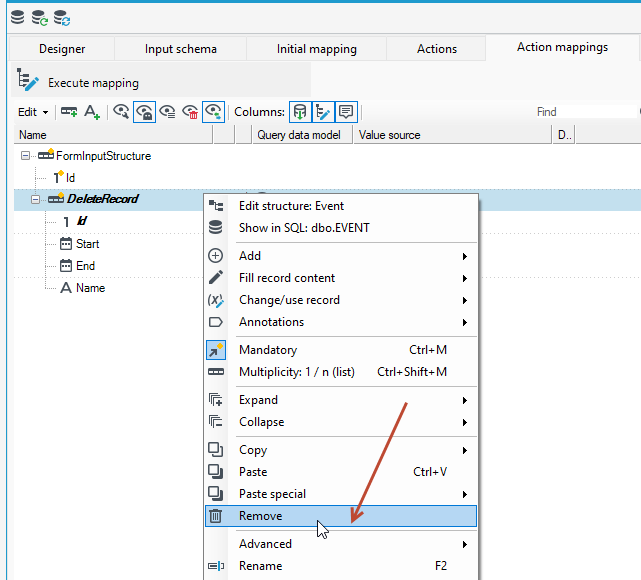Viewport: 641px width, 580px height.
Task: Click database icon beside Show in SQL
Action: pyautogui.click(x=216, y=227)
